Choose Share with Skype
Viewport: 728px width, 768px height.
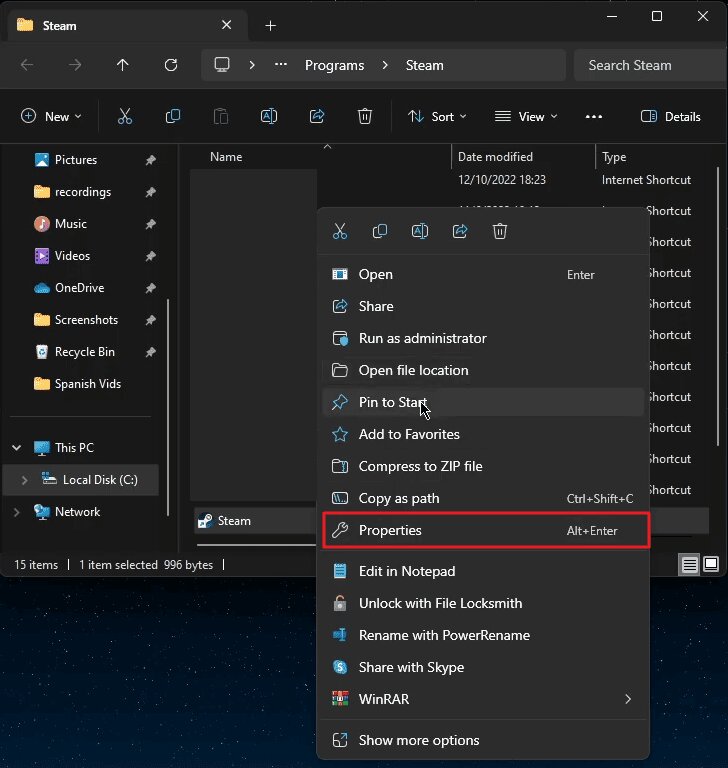(483, 667)
